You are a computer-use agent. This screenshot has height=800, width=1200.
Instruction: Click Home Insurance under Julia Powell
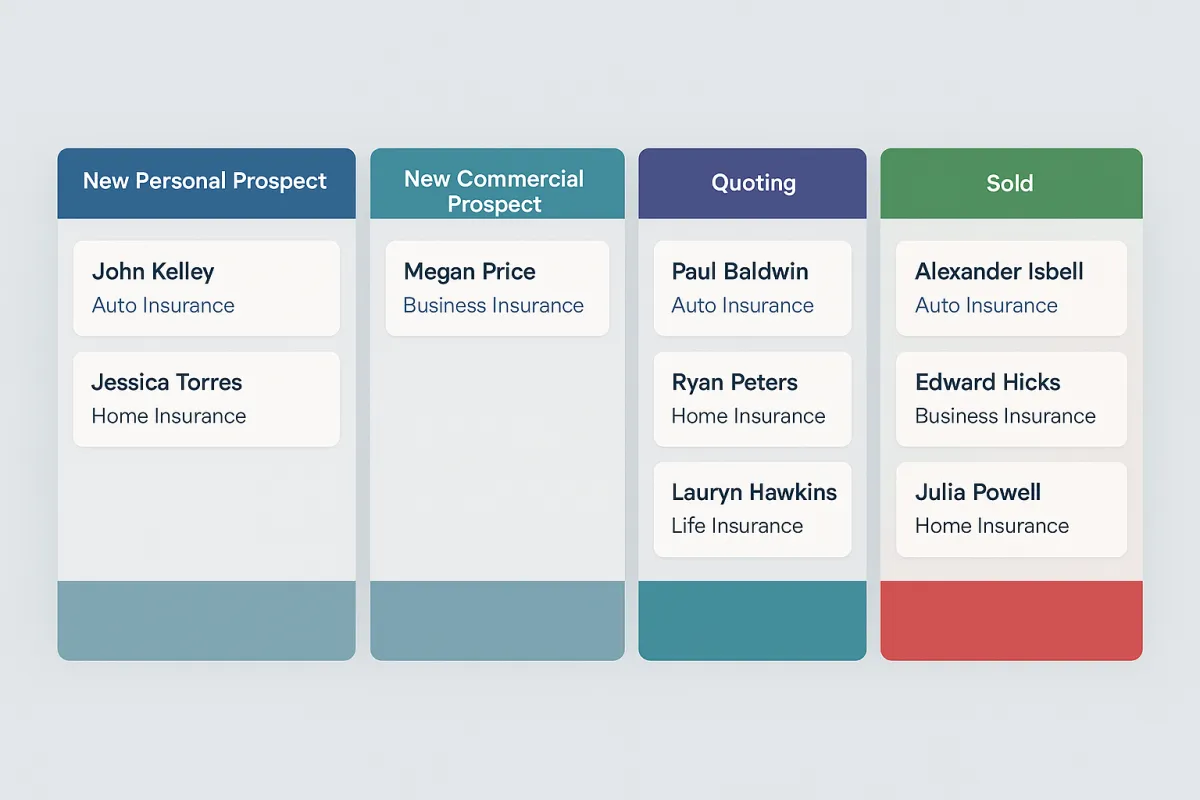pos(992,526)
